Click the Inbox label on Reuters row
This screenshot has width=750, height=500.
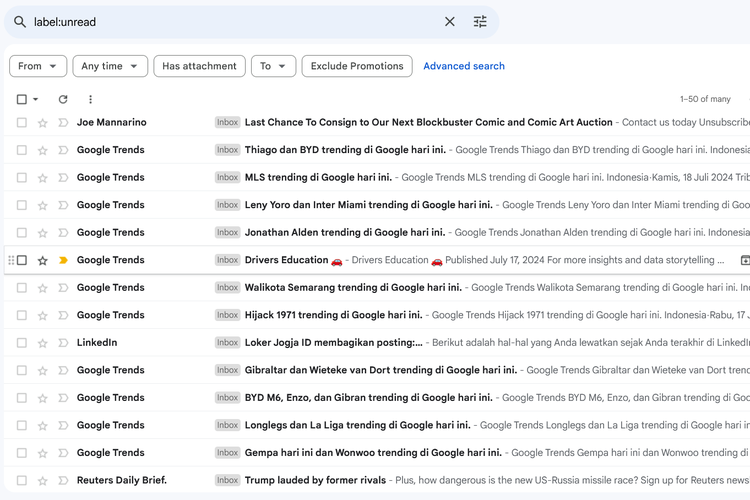[x=227, y=480]
